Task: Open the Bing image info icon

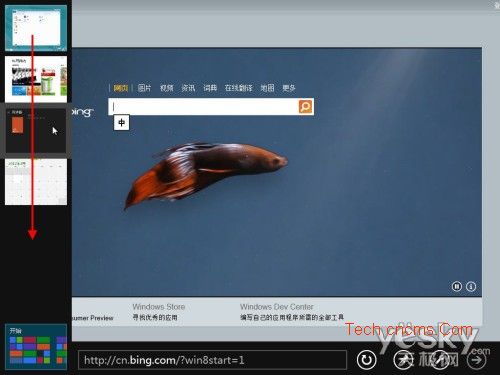Action: point(471,286)
